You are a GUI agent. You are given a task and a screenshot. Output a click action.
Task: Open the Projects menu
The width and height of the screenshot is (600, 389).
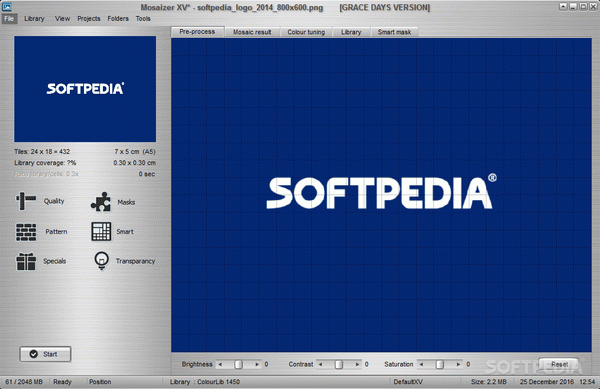pos(88,18)
